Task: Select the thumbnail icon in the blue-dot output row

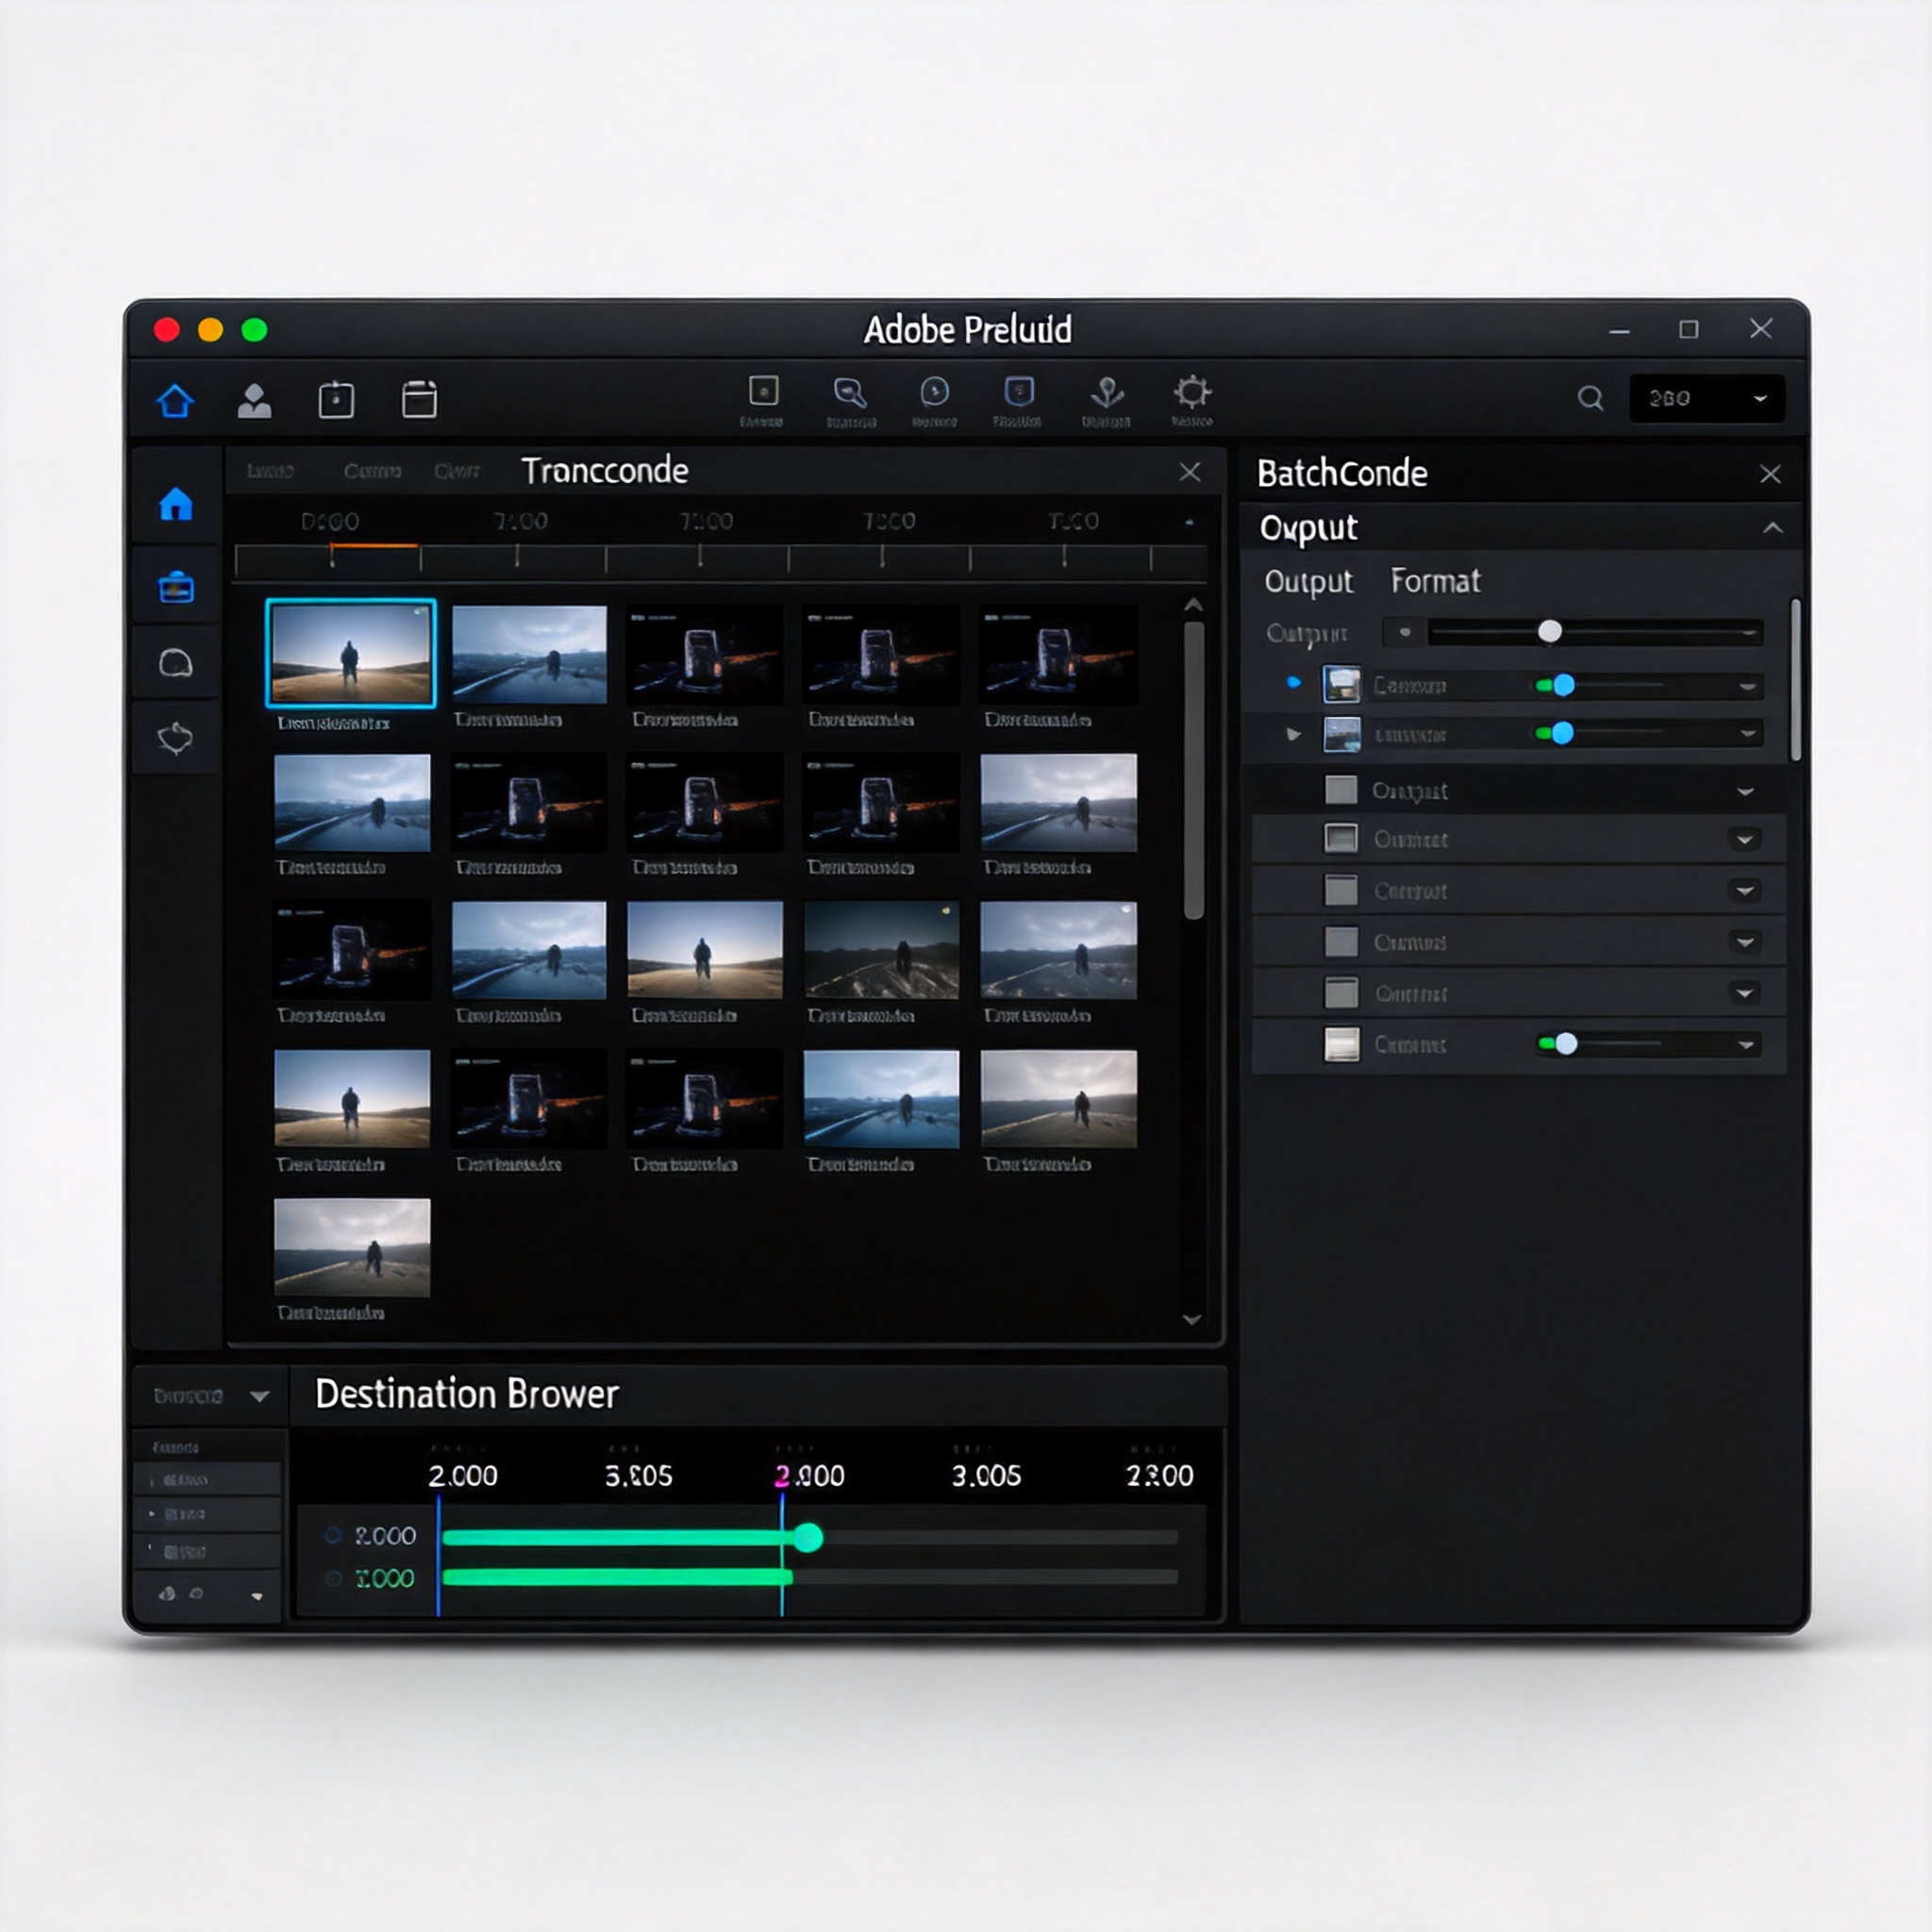Action: [1341, 685]
